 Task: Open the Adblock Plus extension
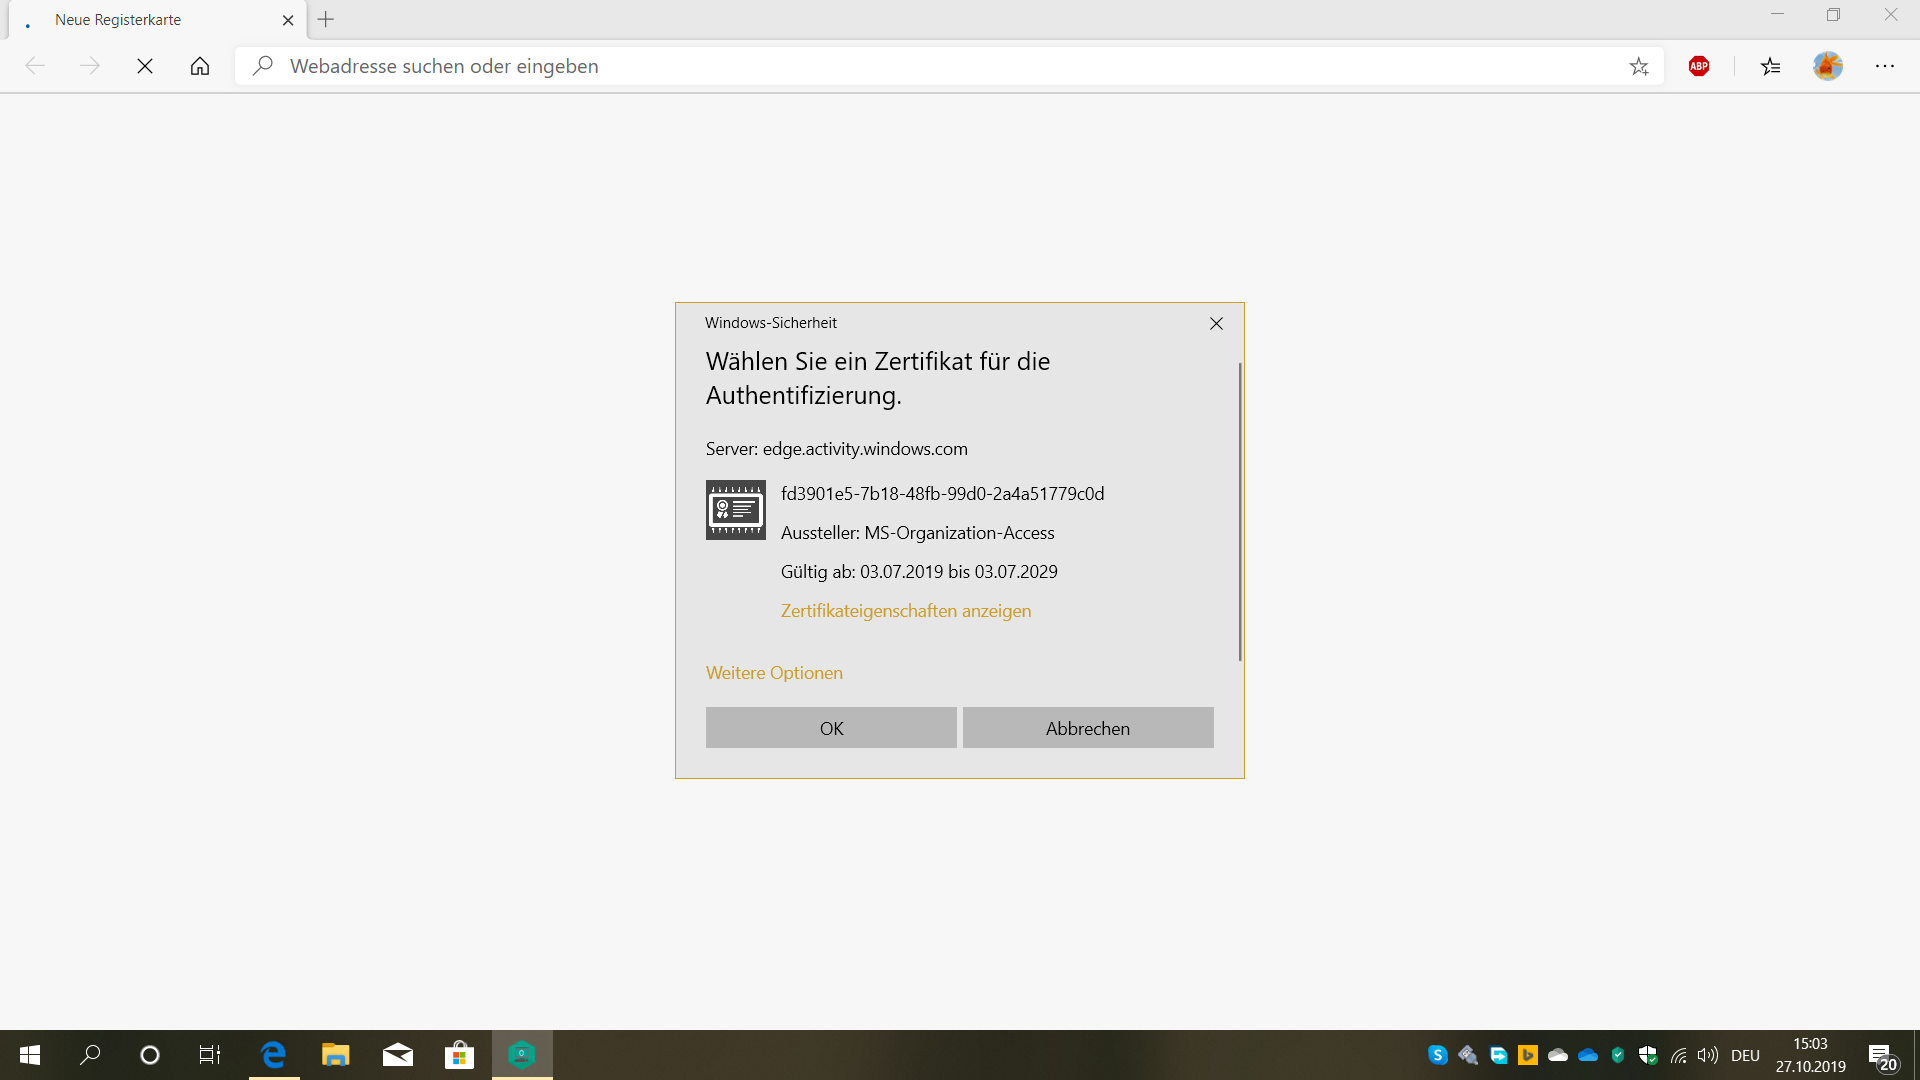(1699, 66)
